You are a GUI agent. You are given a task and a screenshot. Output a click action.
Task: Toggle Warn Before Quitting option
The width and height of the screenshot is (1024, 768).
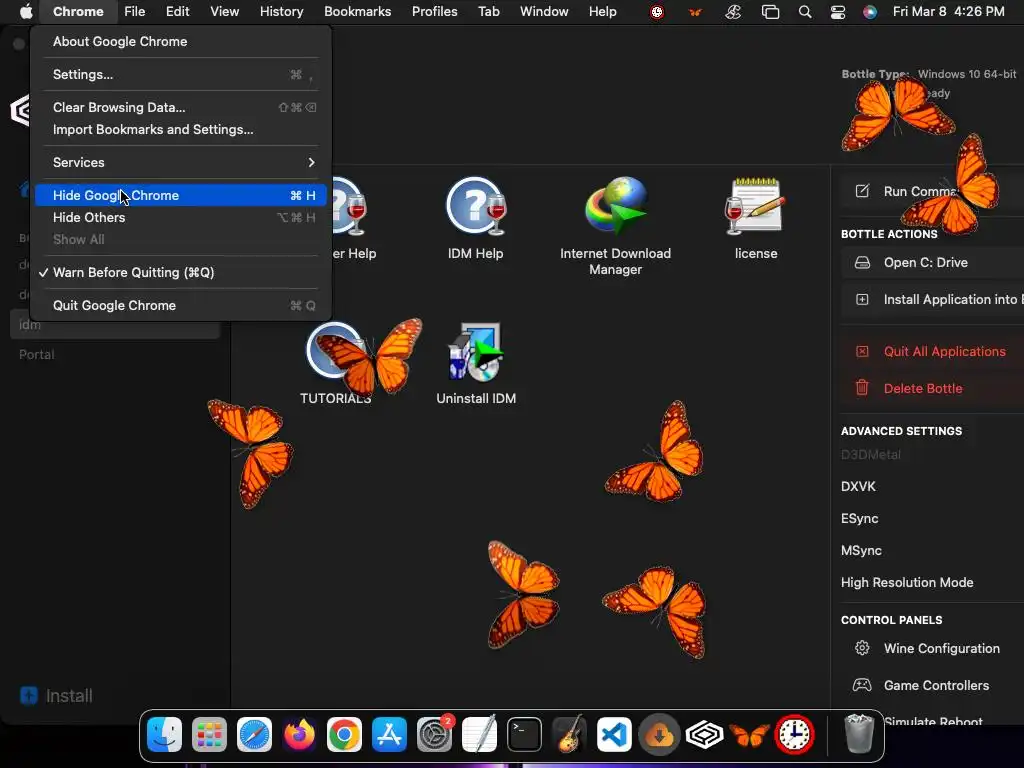181,272
